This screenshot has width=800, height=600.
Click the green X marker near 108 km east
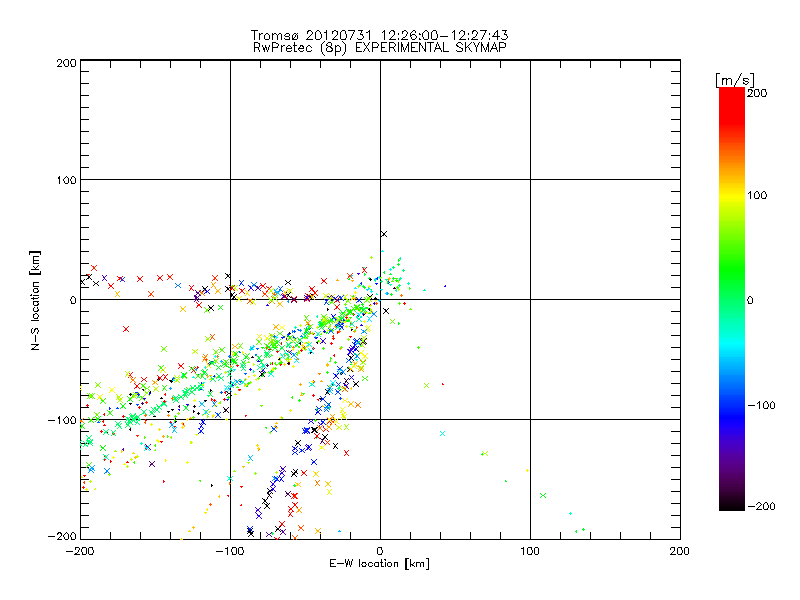tap(543, 495)
